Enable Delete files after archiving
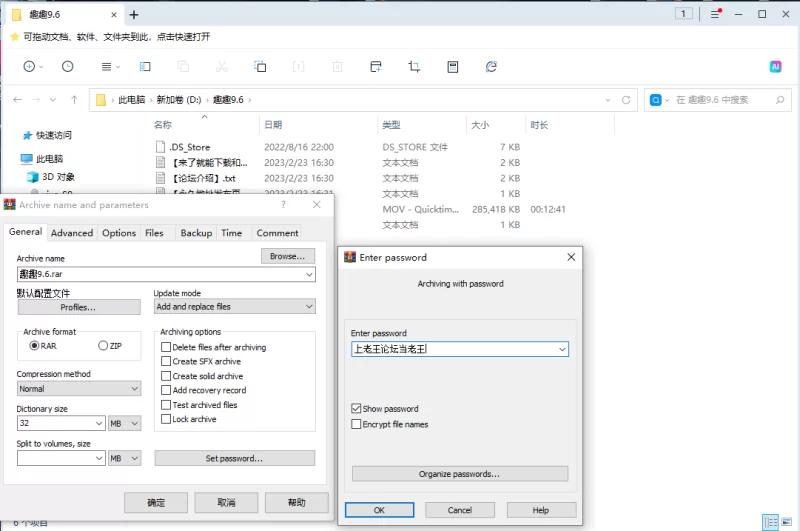 point(166,347)
